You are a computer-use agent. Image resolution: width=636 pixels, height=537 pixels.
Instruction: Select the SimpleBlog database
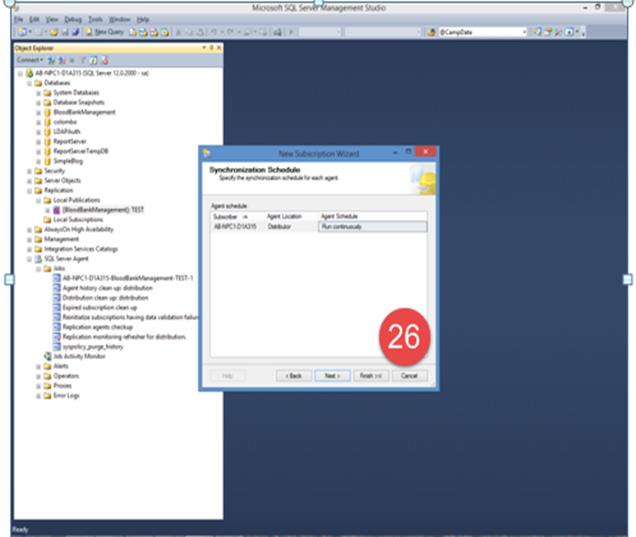tap(68, 161)
